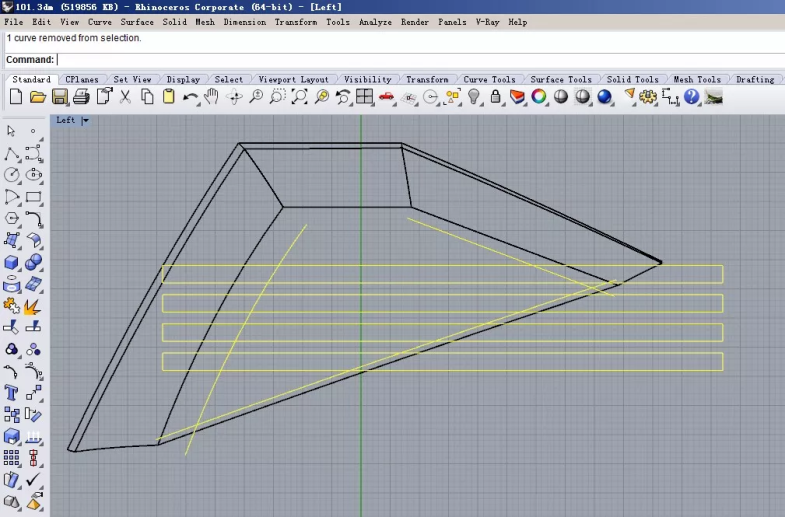Image resolution: width=785 pixels, height=517 pixels.
Task: Click the Left viewport title label
Action: click(x=66, y=121)
